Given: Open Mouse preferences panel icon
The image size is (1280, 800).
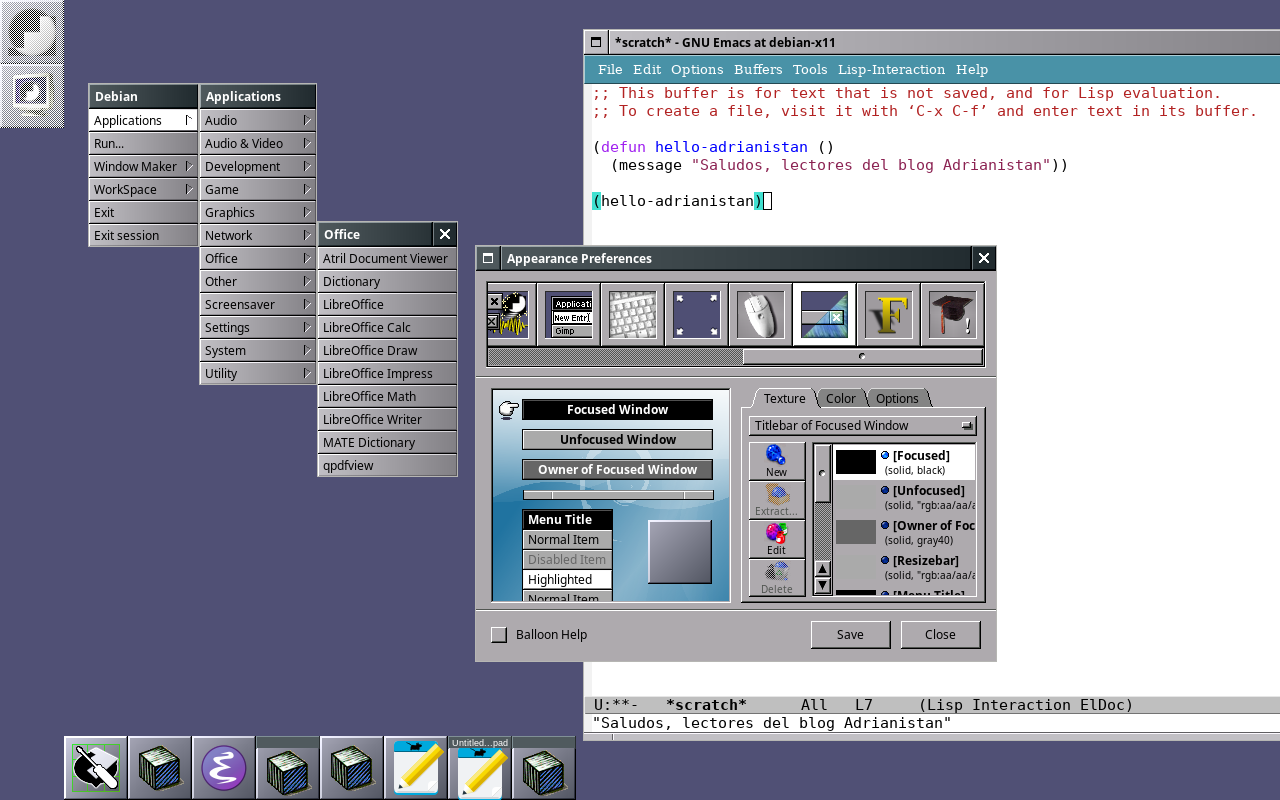Looking at the screenshot, I should 760,315.
